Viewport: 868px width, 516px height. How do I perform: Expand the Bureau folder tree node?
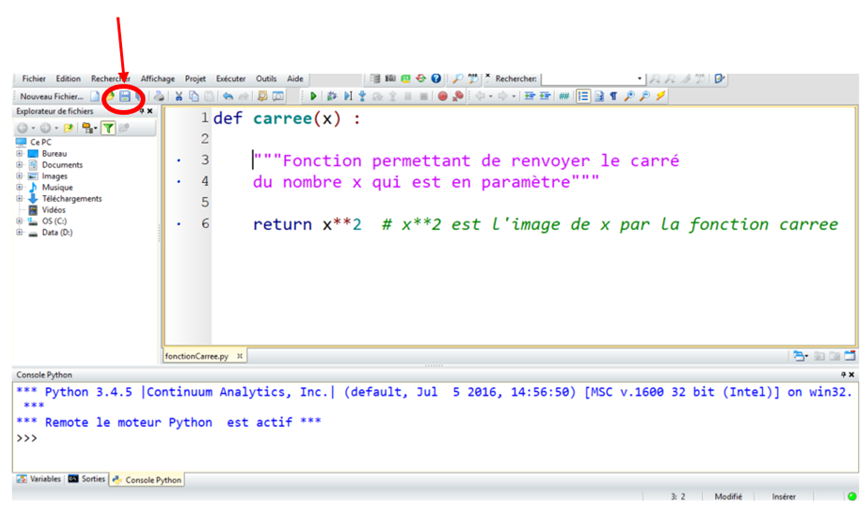pos(19,154)
